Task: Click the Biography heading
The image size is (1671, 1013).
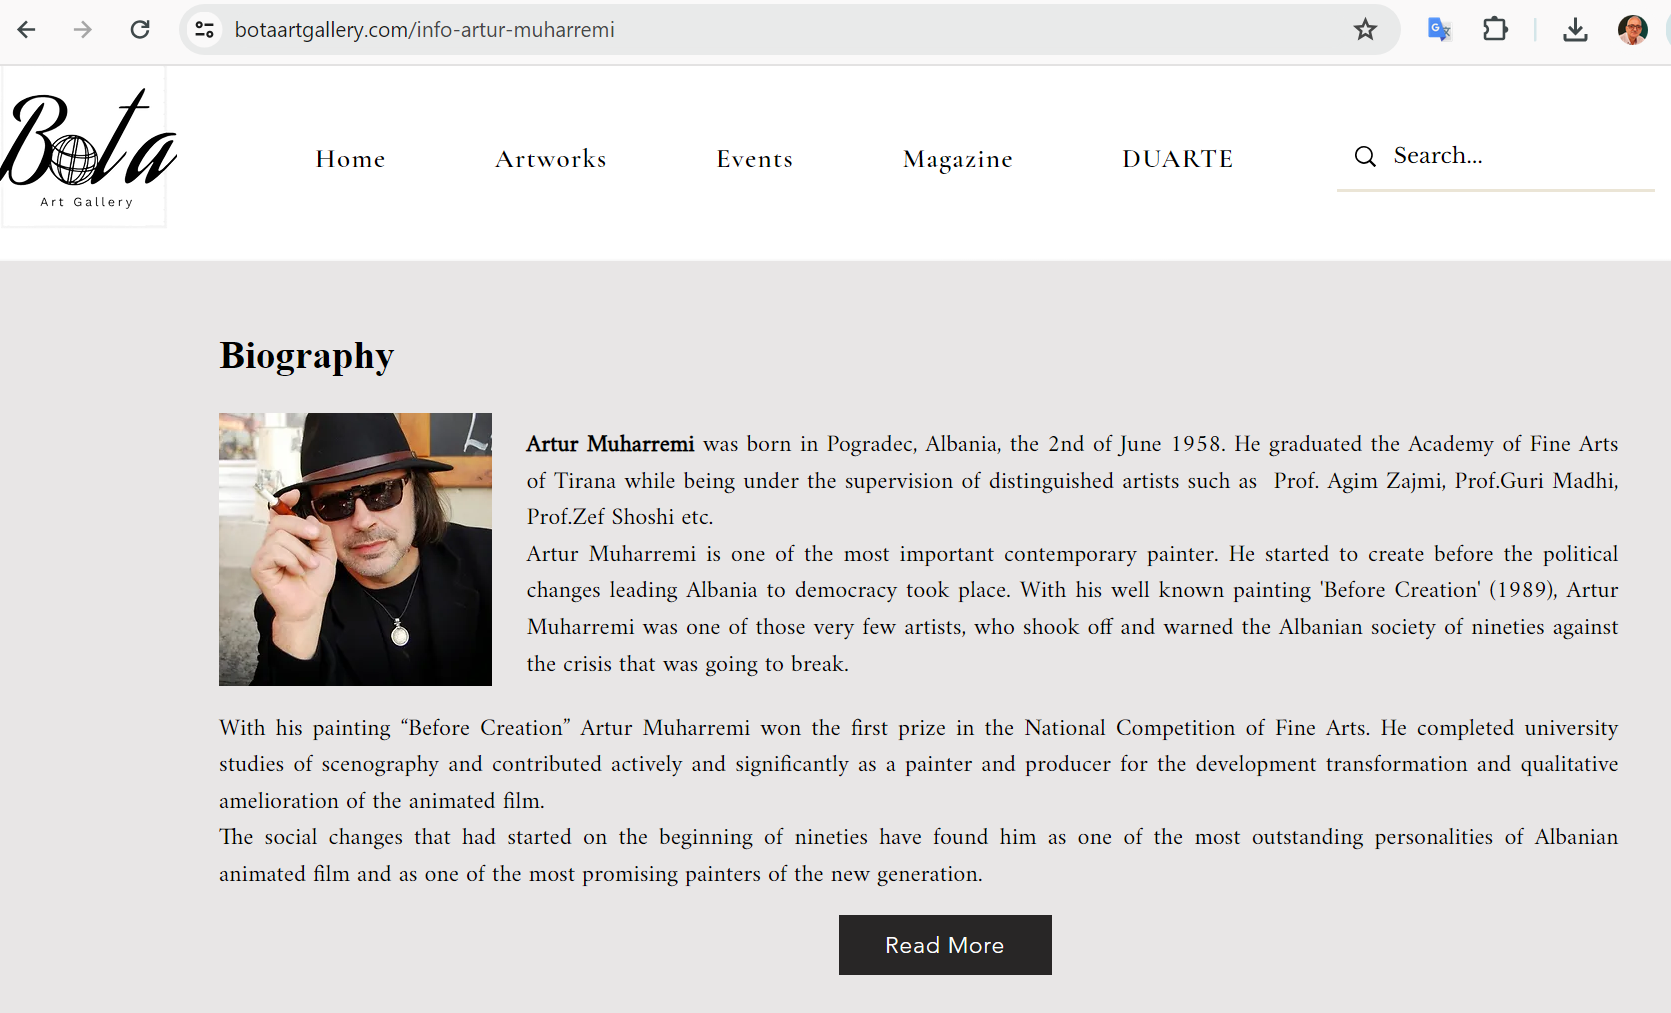Action: (x=307, y=356)
